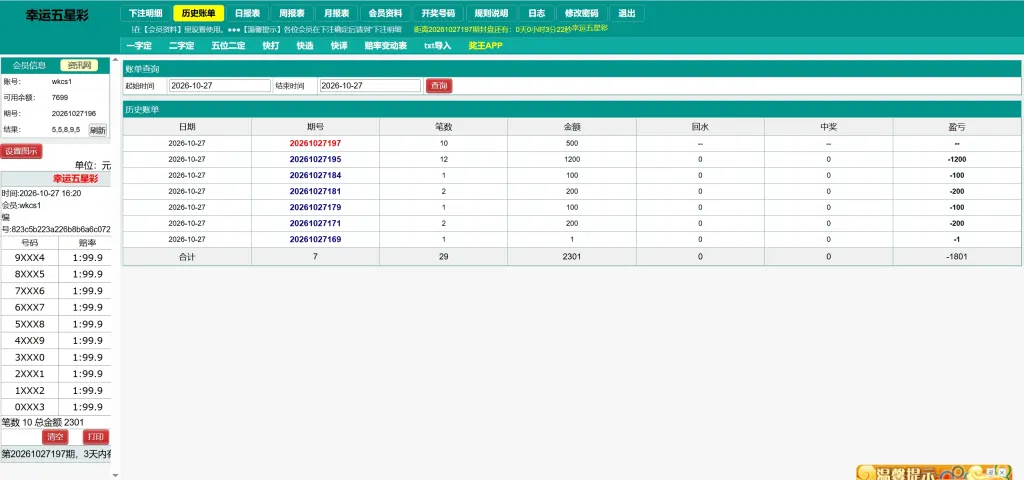The height and width of the screenshot is (480, 1024).
Task: Open the 日报表 tab
Action: (x=248, y=13)
